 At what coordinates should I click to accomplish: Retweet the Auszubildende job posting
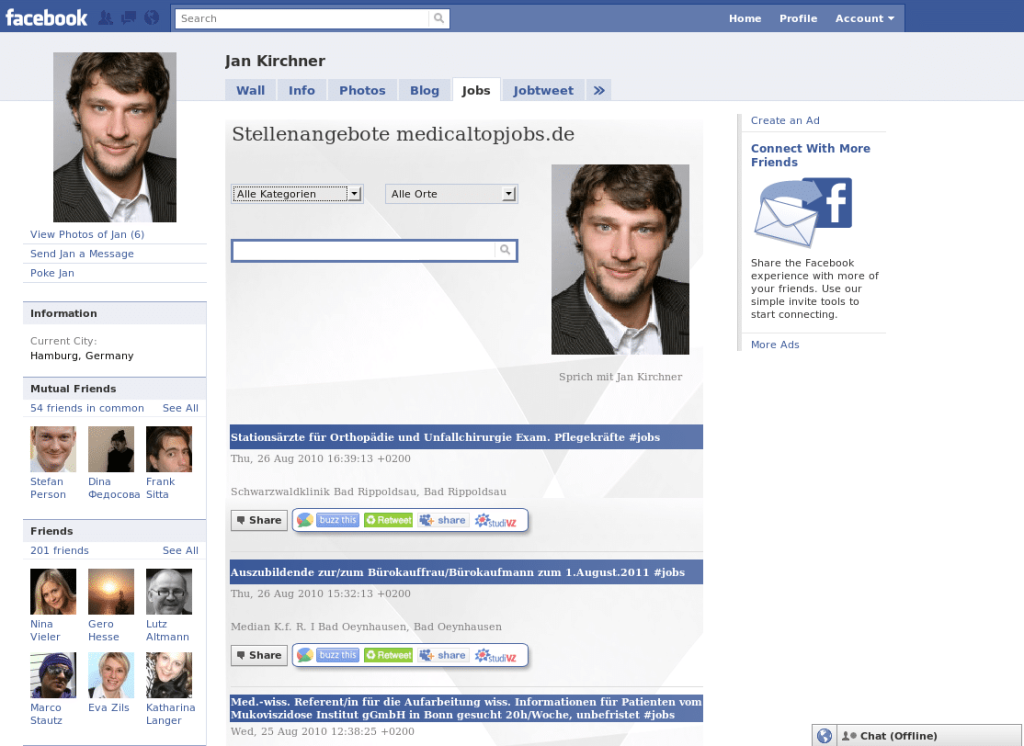click(x=389, y=655)
